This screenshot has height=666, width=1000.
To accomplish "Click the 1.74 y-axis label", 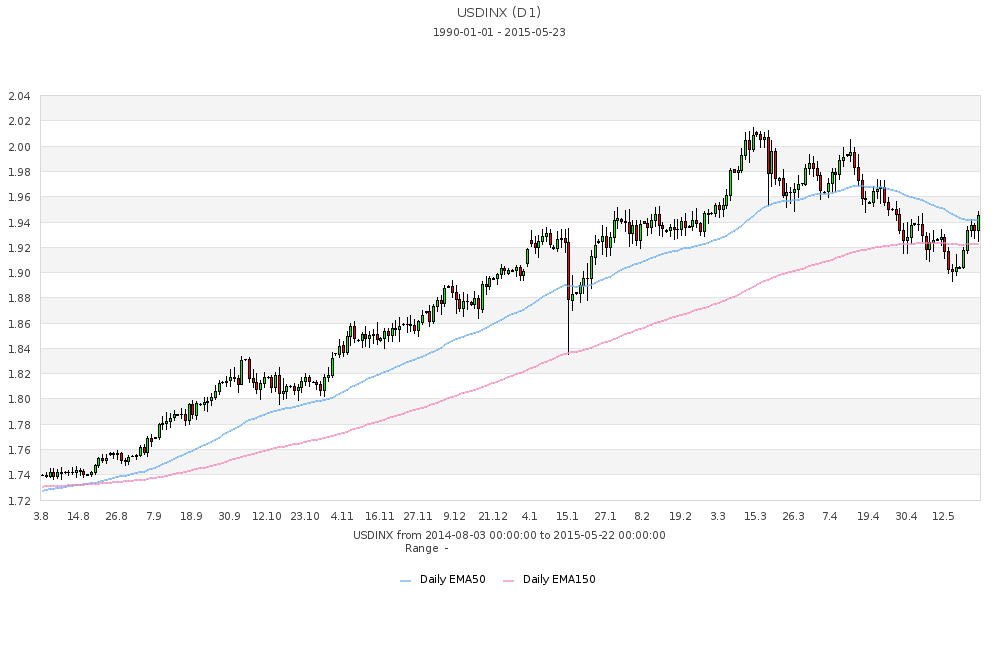I will click(19, 475).
